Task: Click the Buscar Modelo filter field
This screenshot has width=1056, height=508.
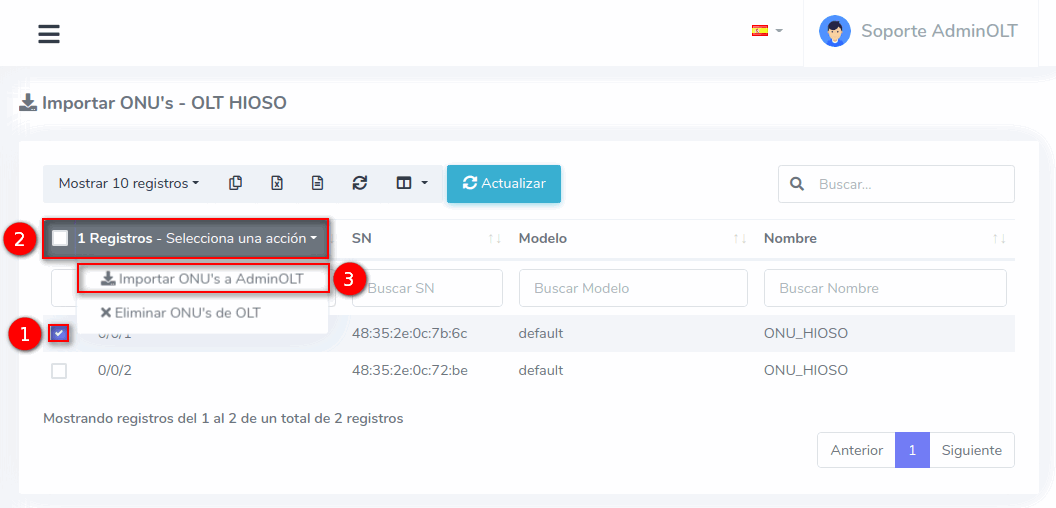Action: pos(632,288)
